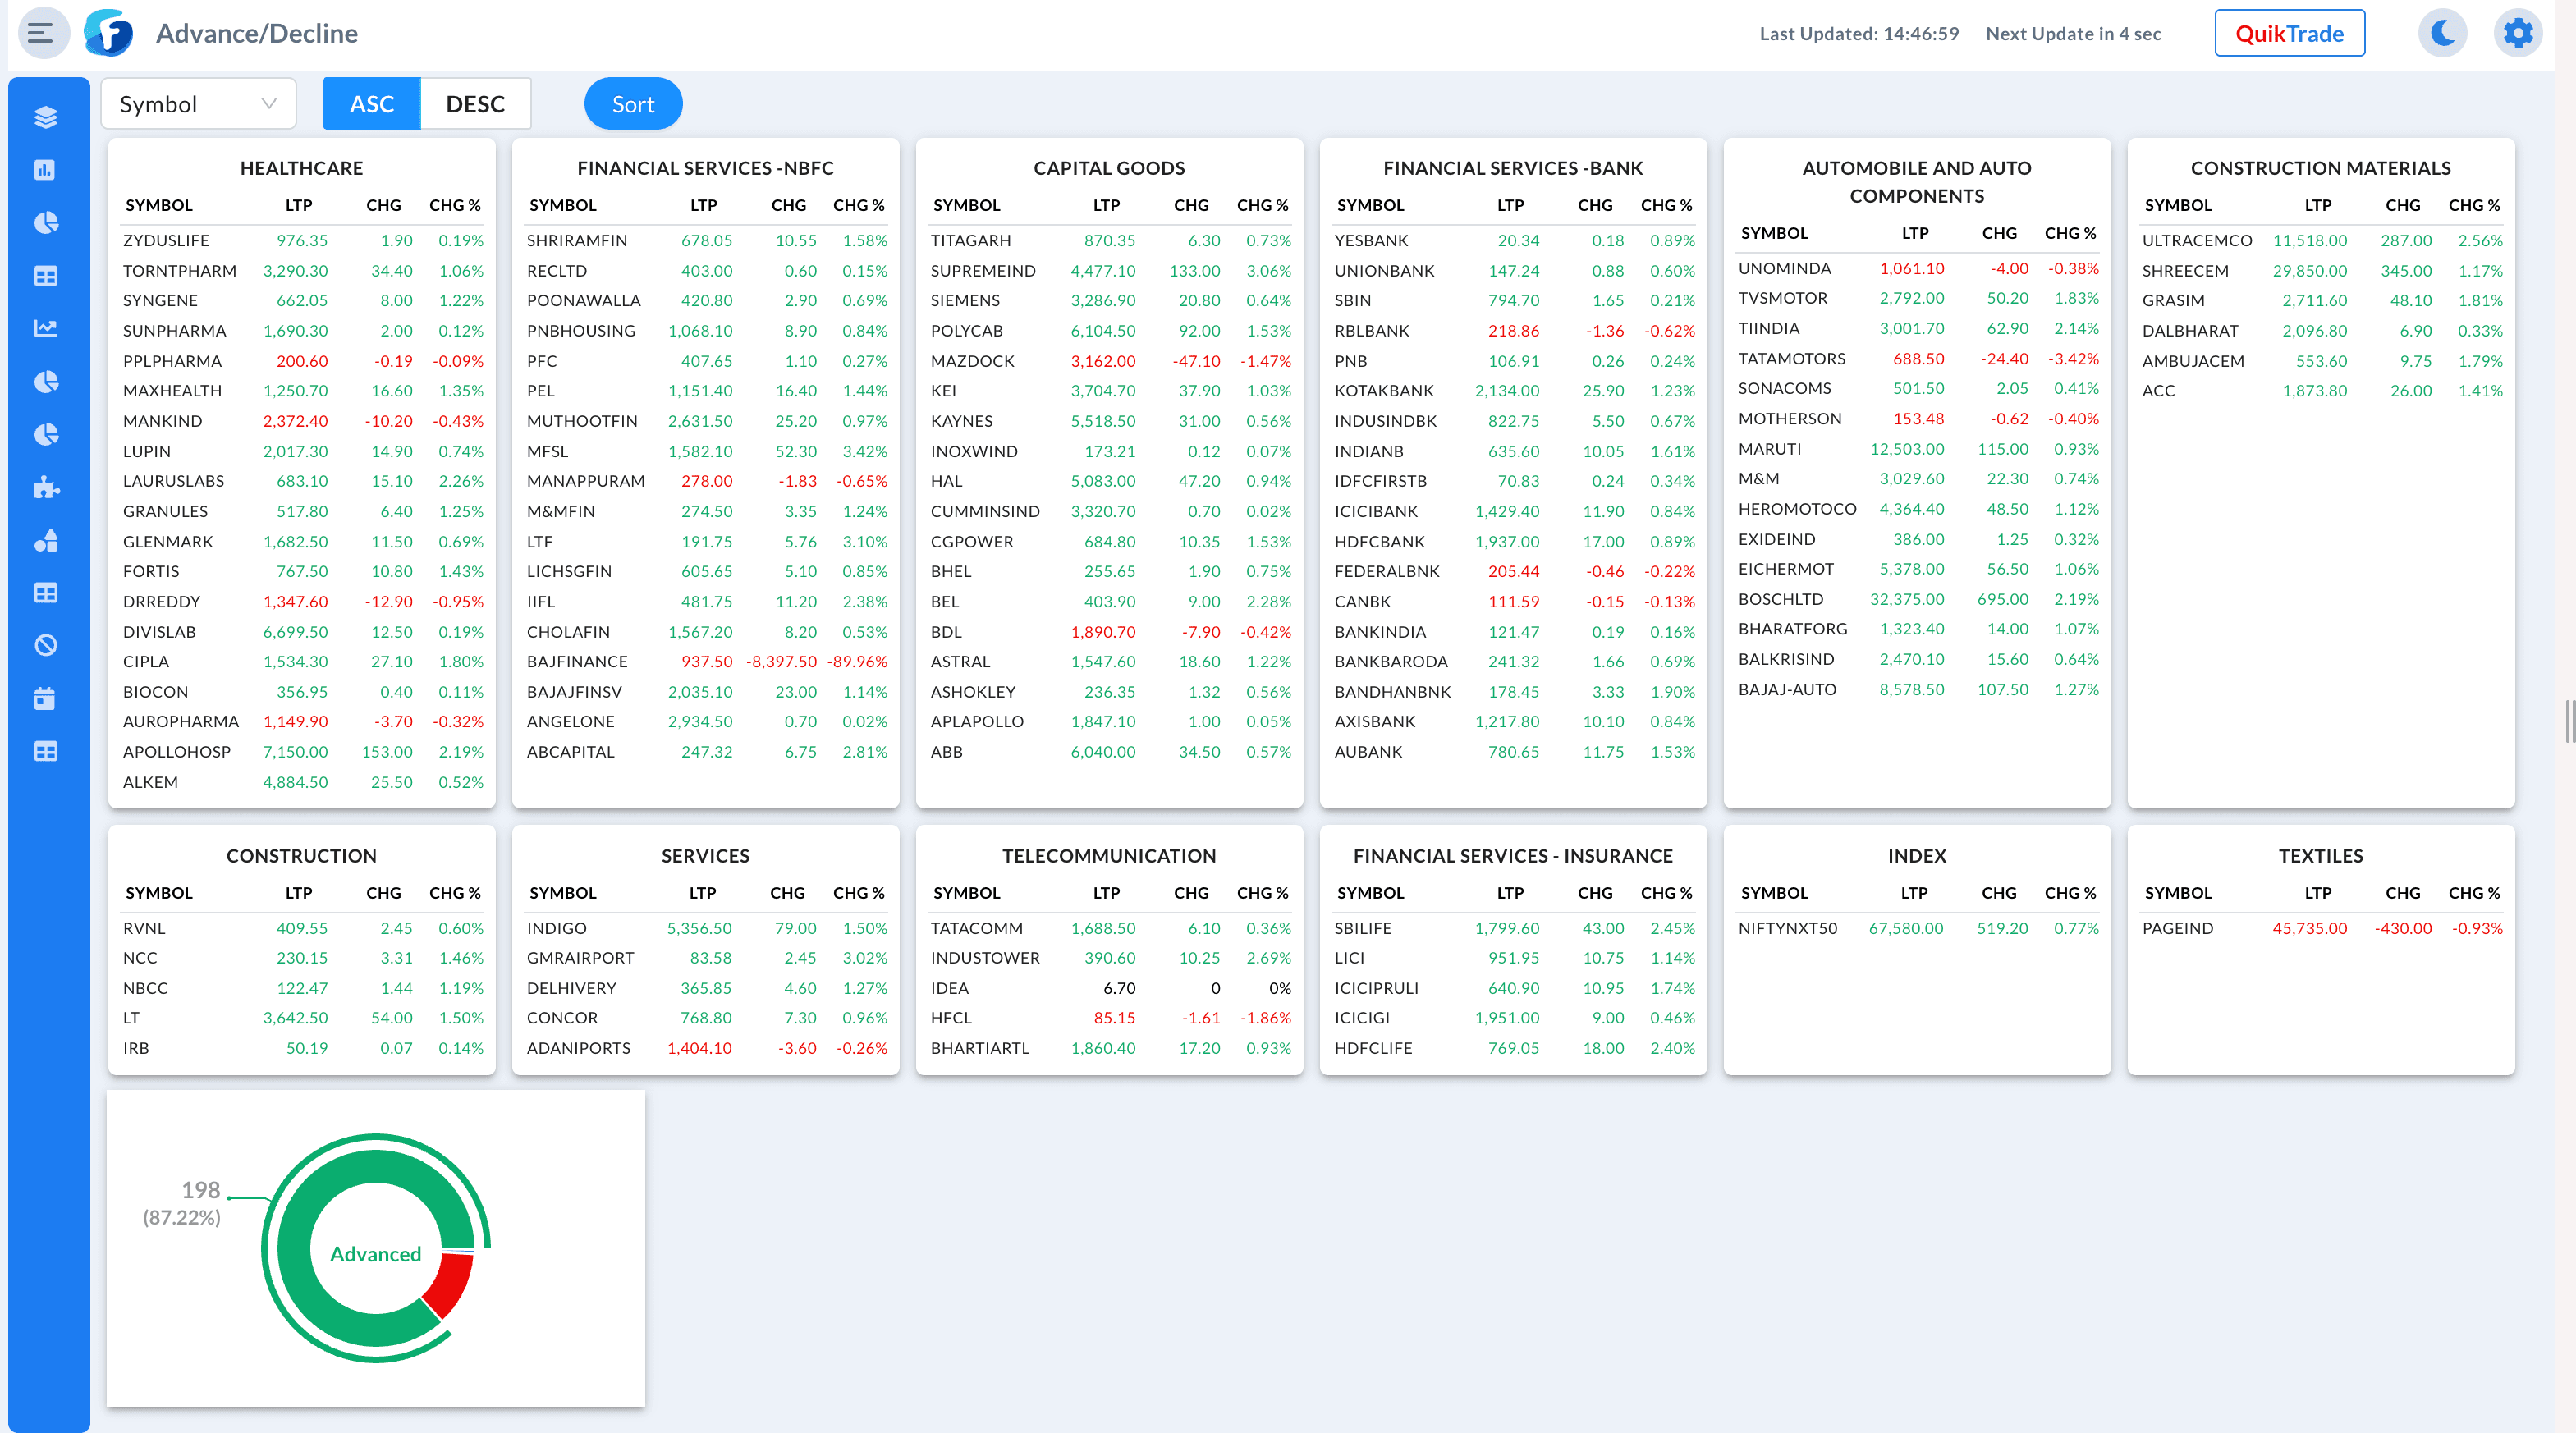Select BHARTIARTL symbol

tap(979, 1048)
